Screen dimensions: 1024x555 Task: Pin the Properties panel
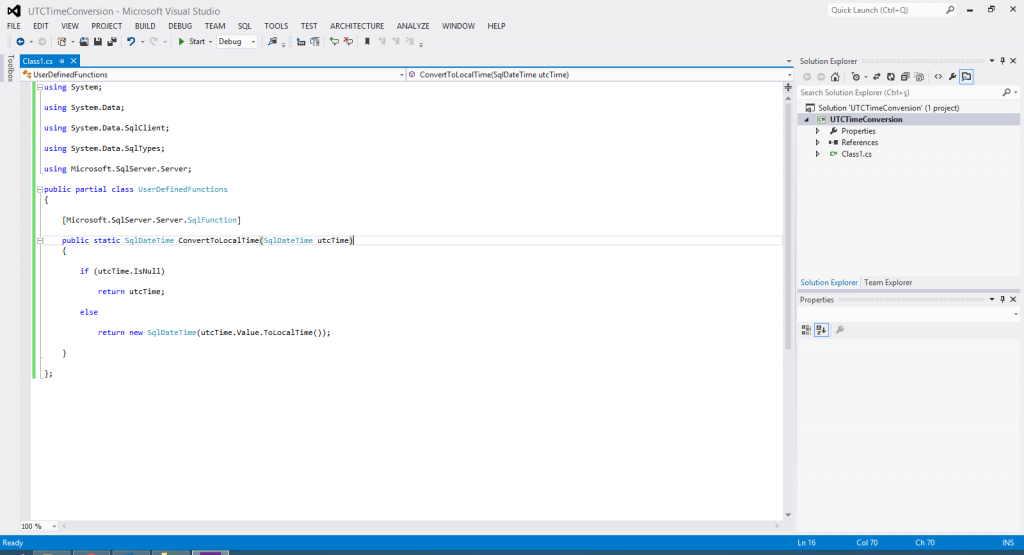click(1002, 300)
